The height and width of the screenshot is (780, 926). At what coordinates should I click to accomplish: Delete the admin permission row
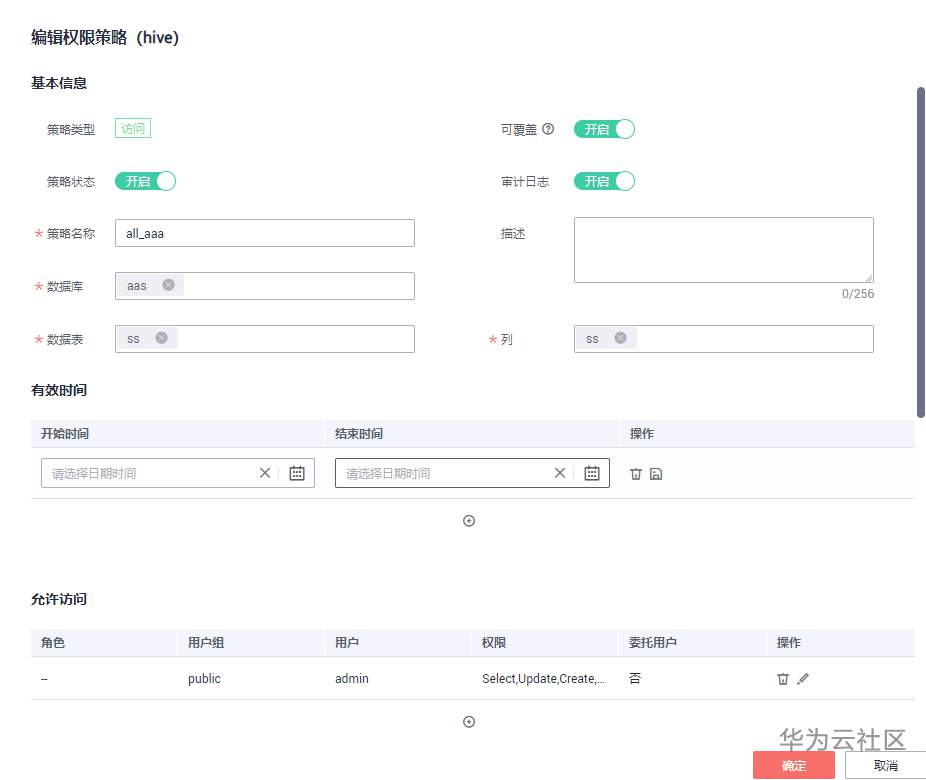point(784,678)
